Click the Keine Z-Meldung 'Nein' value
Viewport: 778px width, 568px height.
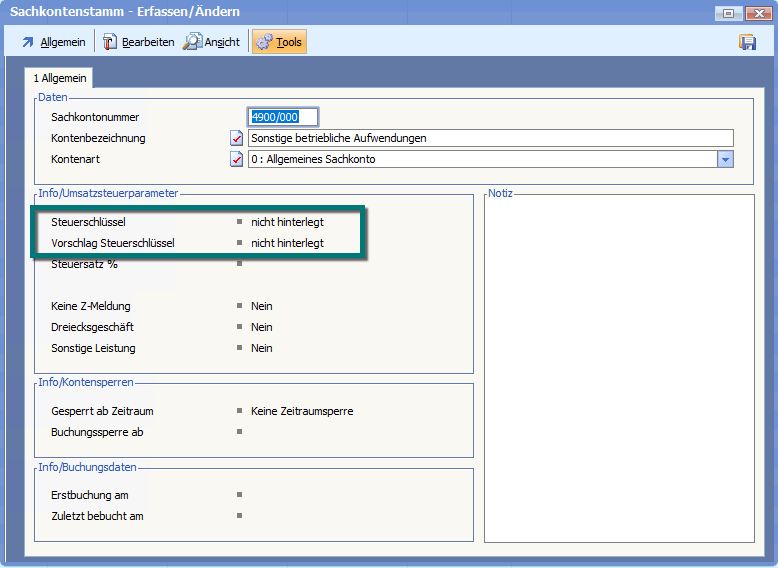coord(262,306)
